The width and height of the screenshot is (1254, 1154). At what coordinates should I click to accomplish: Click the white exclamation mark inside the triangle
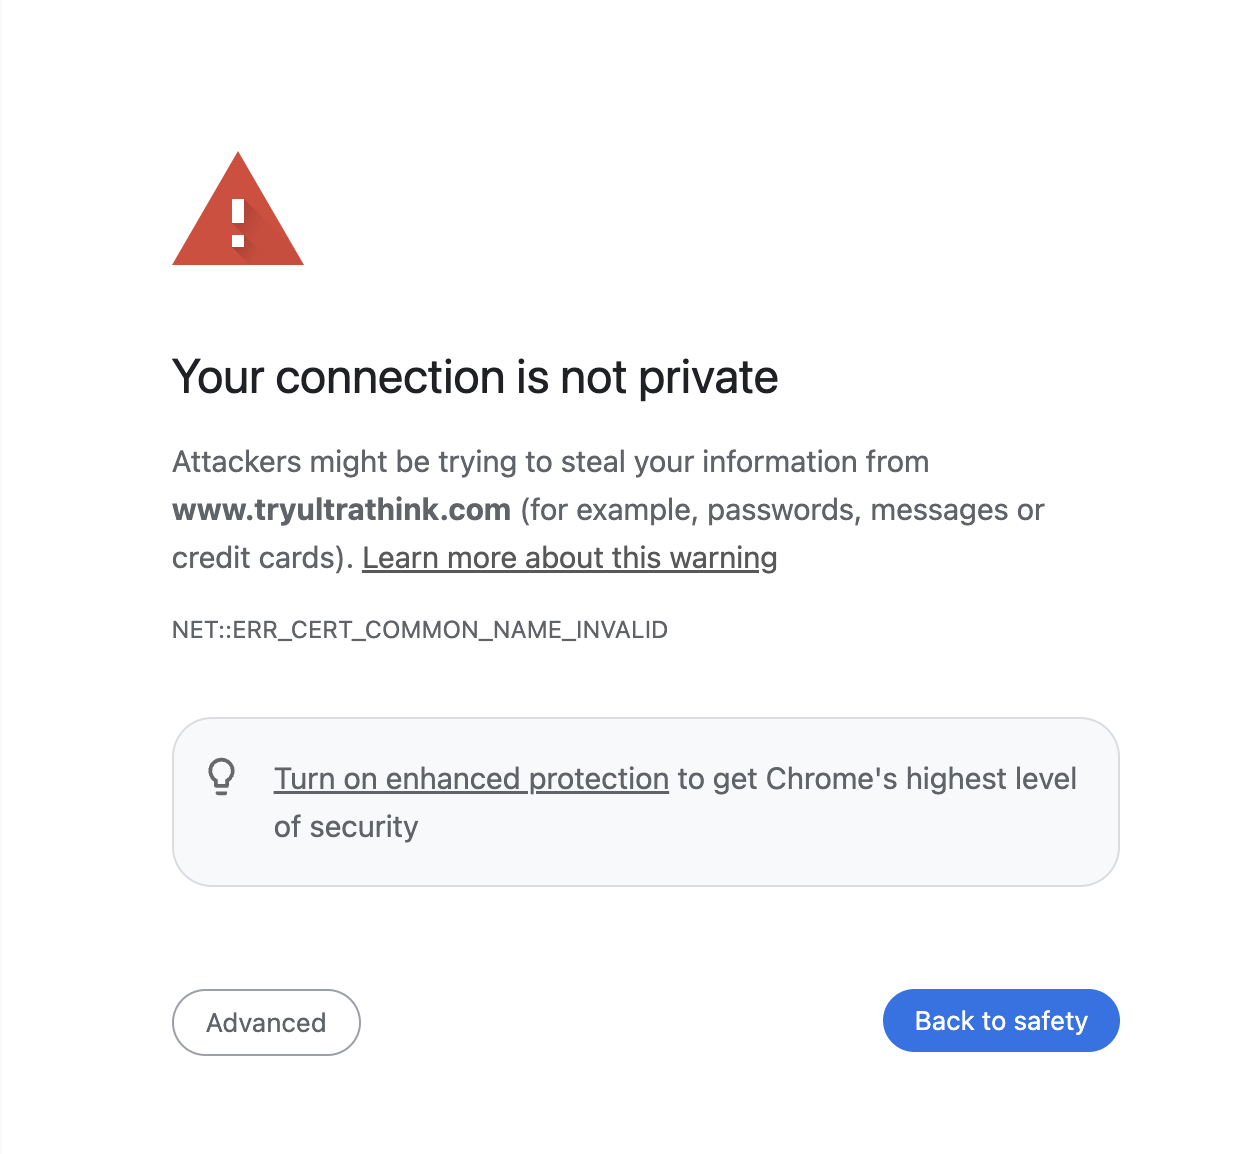coord(238,223)
